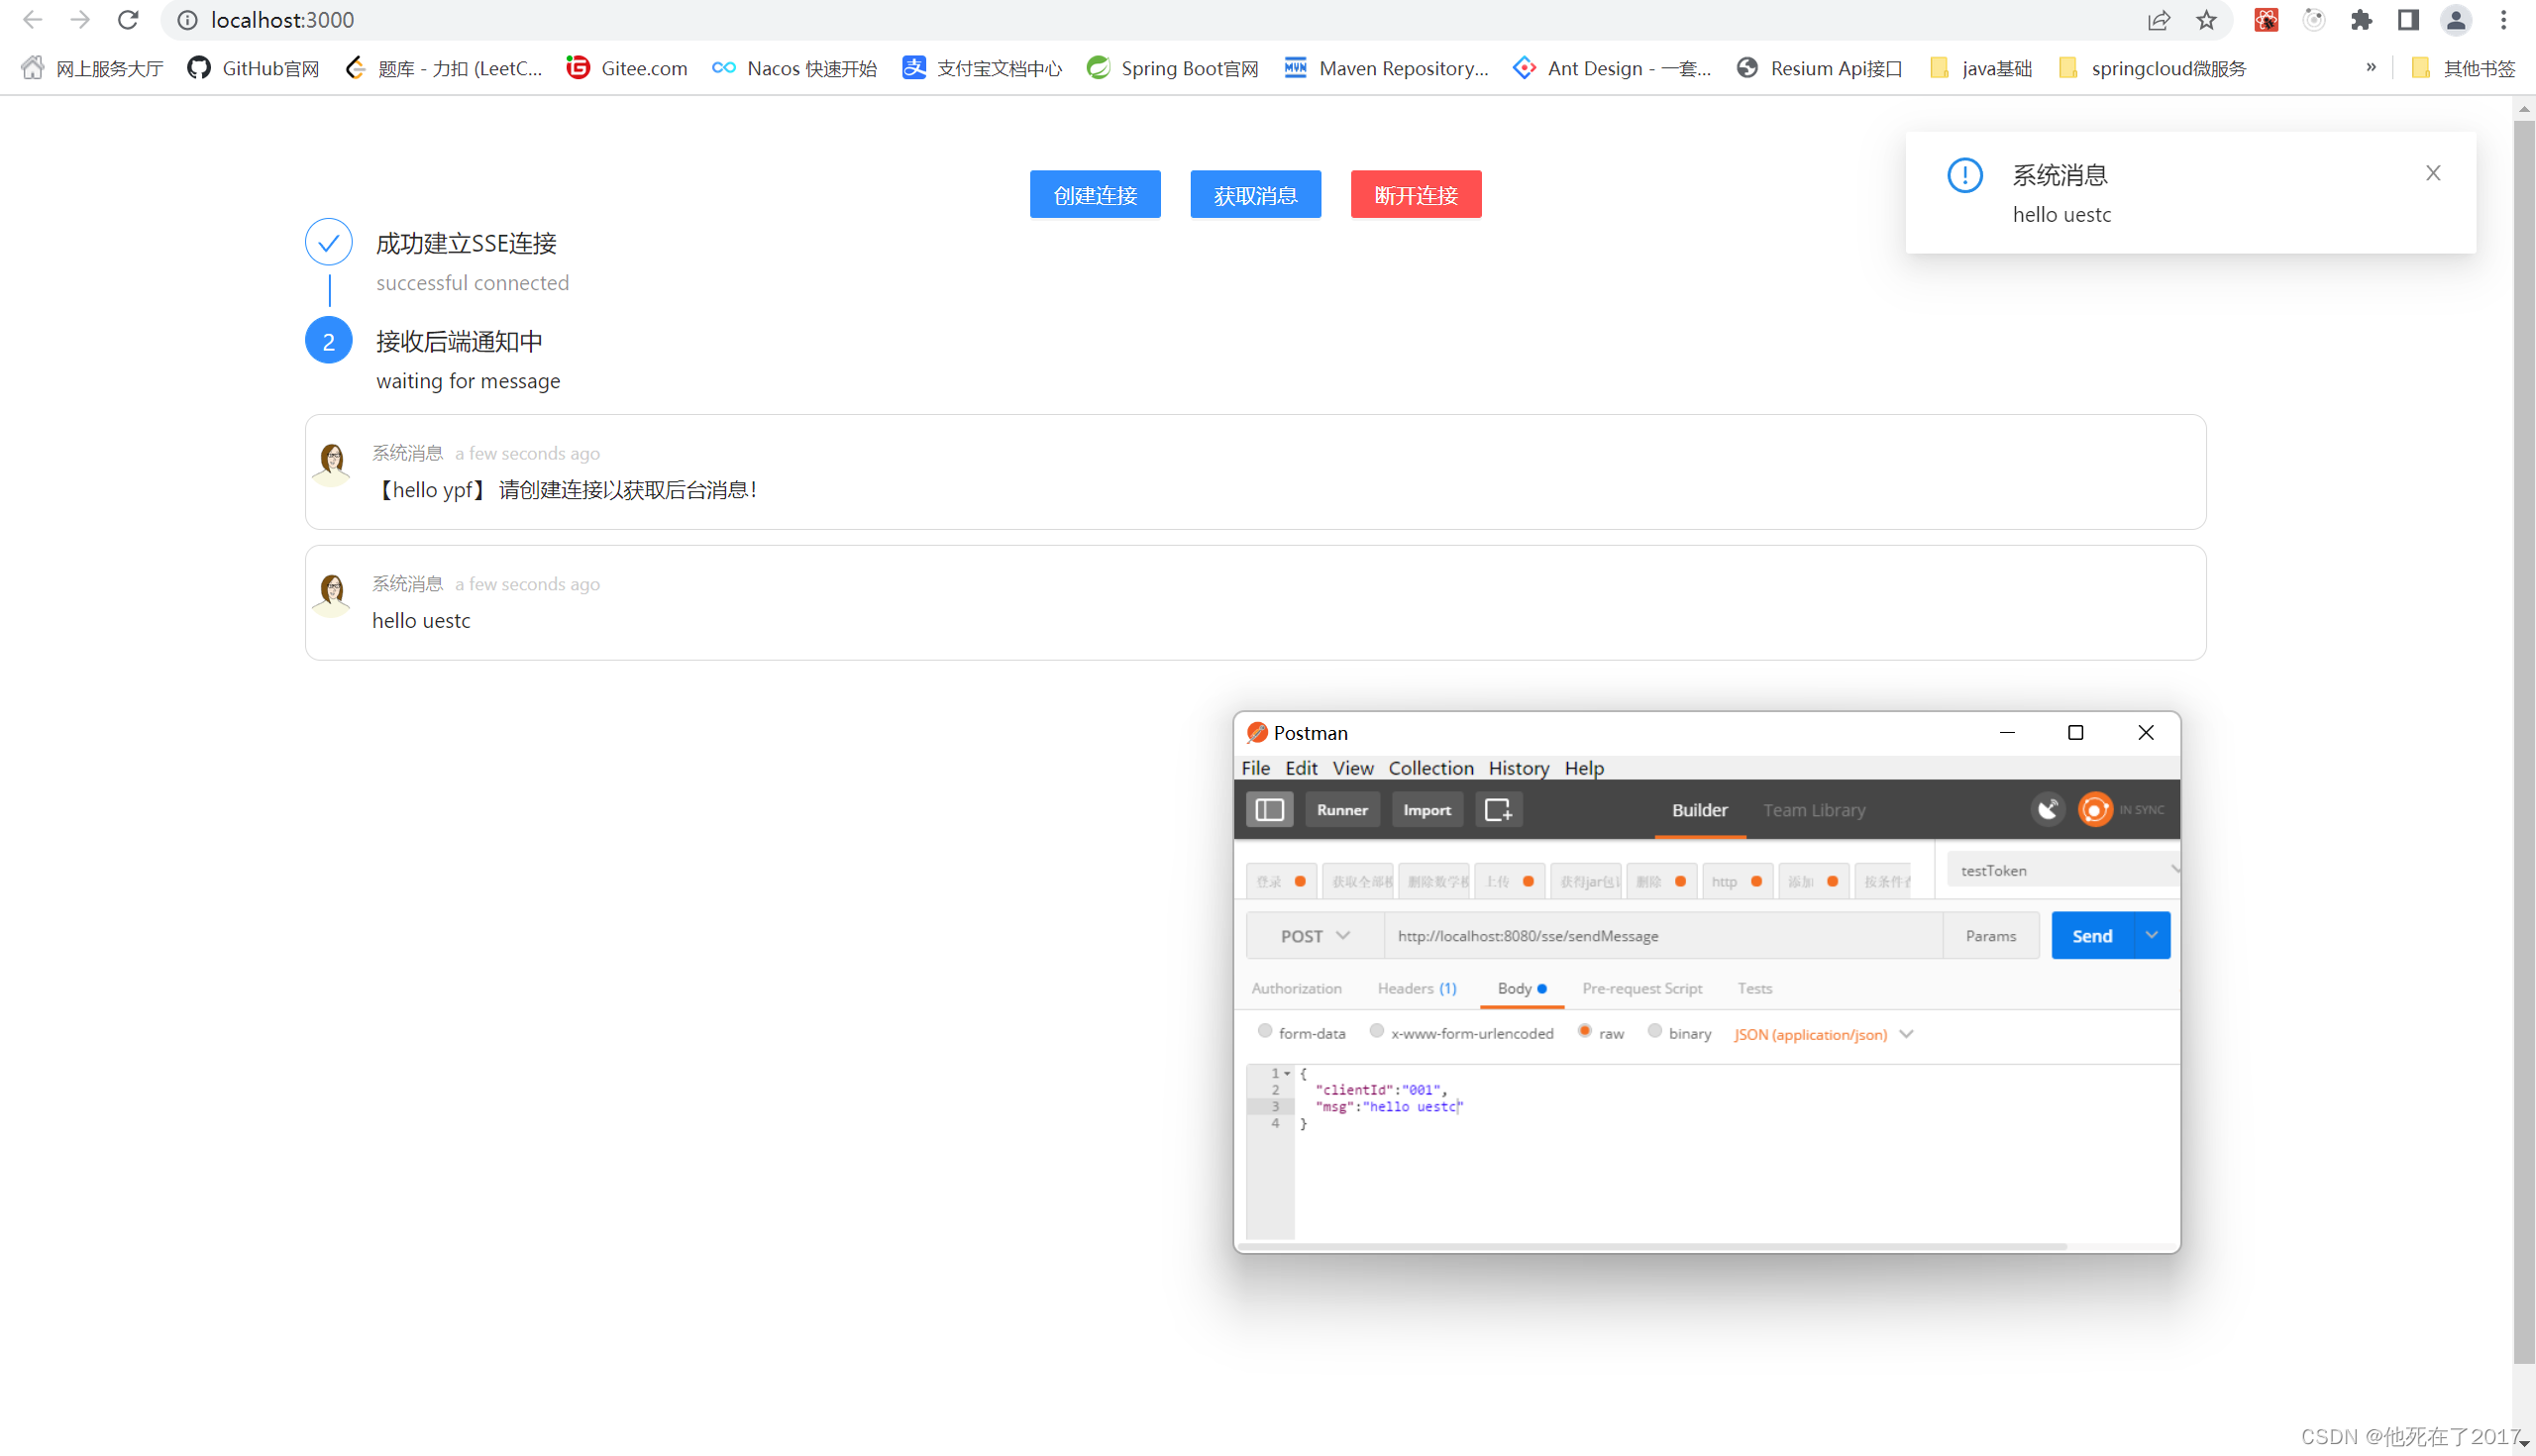The image size is (2536, 1456).
Task: Click the new window icon in Postman
Action: 1498,809
